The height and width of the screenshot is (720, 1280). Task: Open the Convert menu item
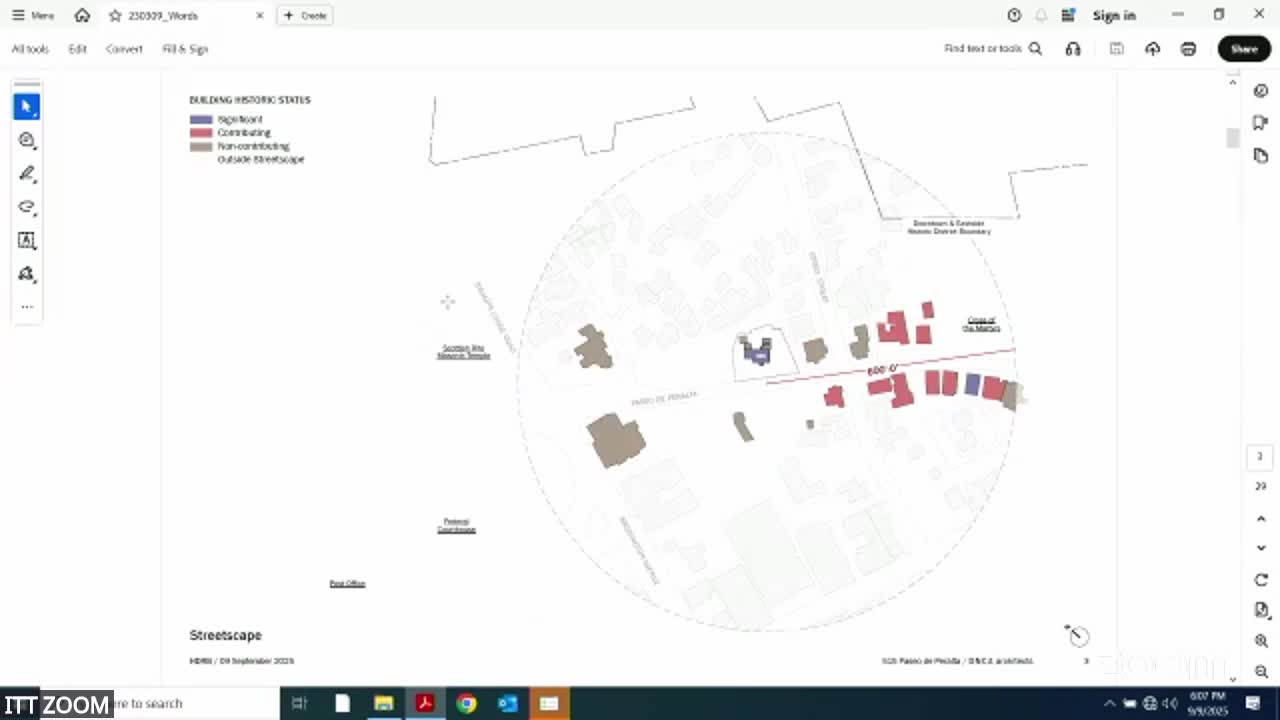click(124, 49)
